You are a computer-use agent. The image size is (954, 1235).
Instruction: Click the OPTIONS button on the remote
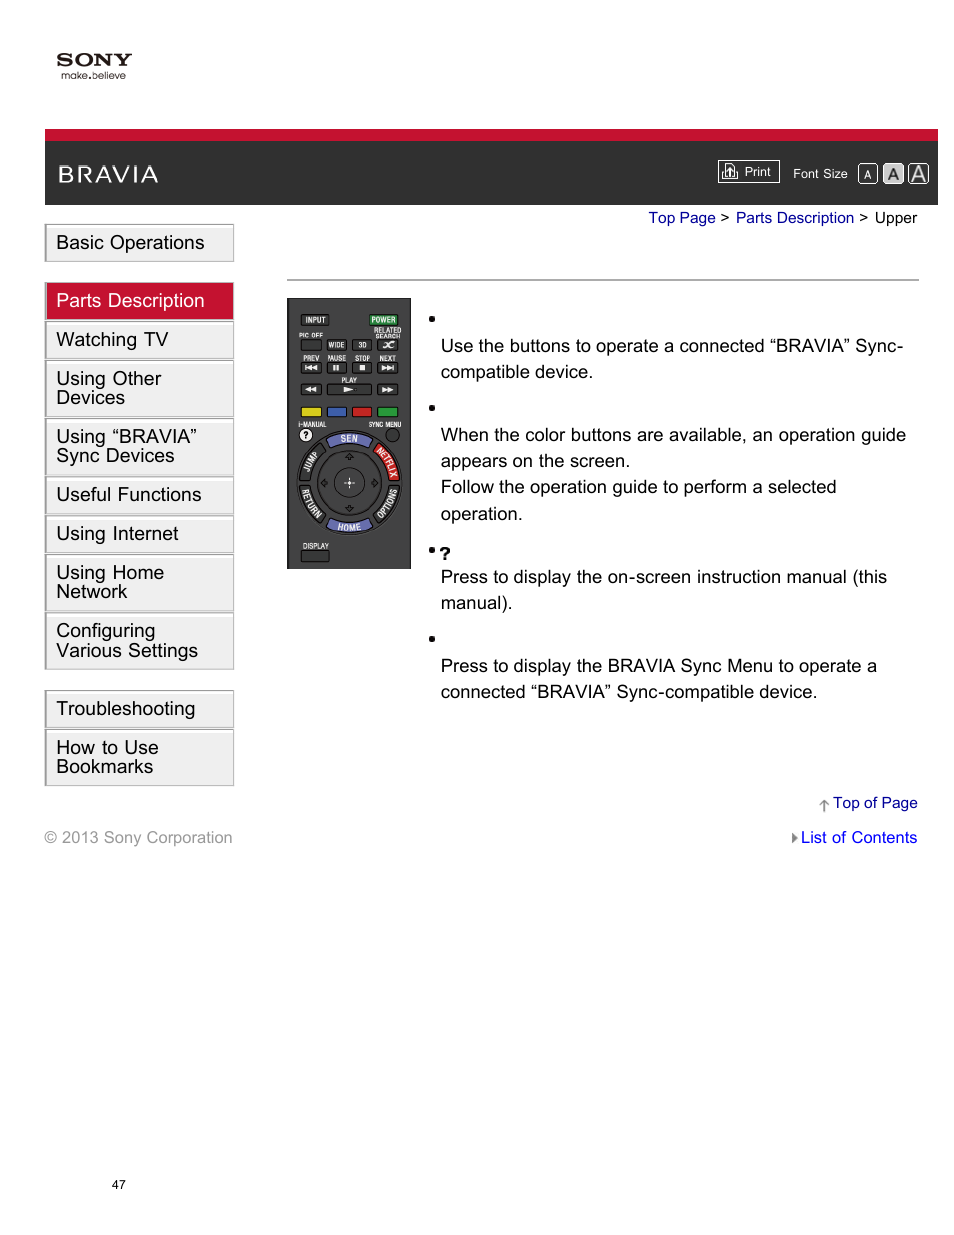tap(387, 503)
